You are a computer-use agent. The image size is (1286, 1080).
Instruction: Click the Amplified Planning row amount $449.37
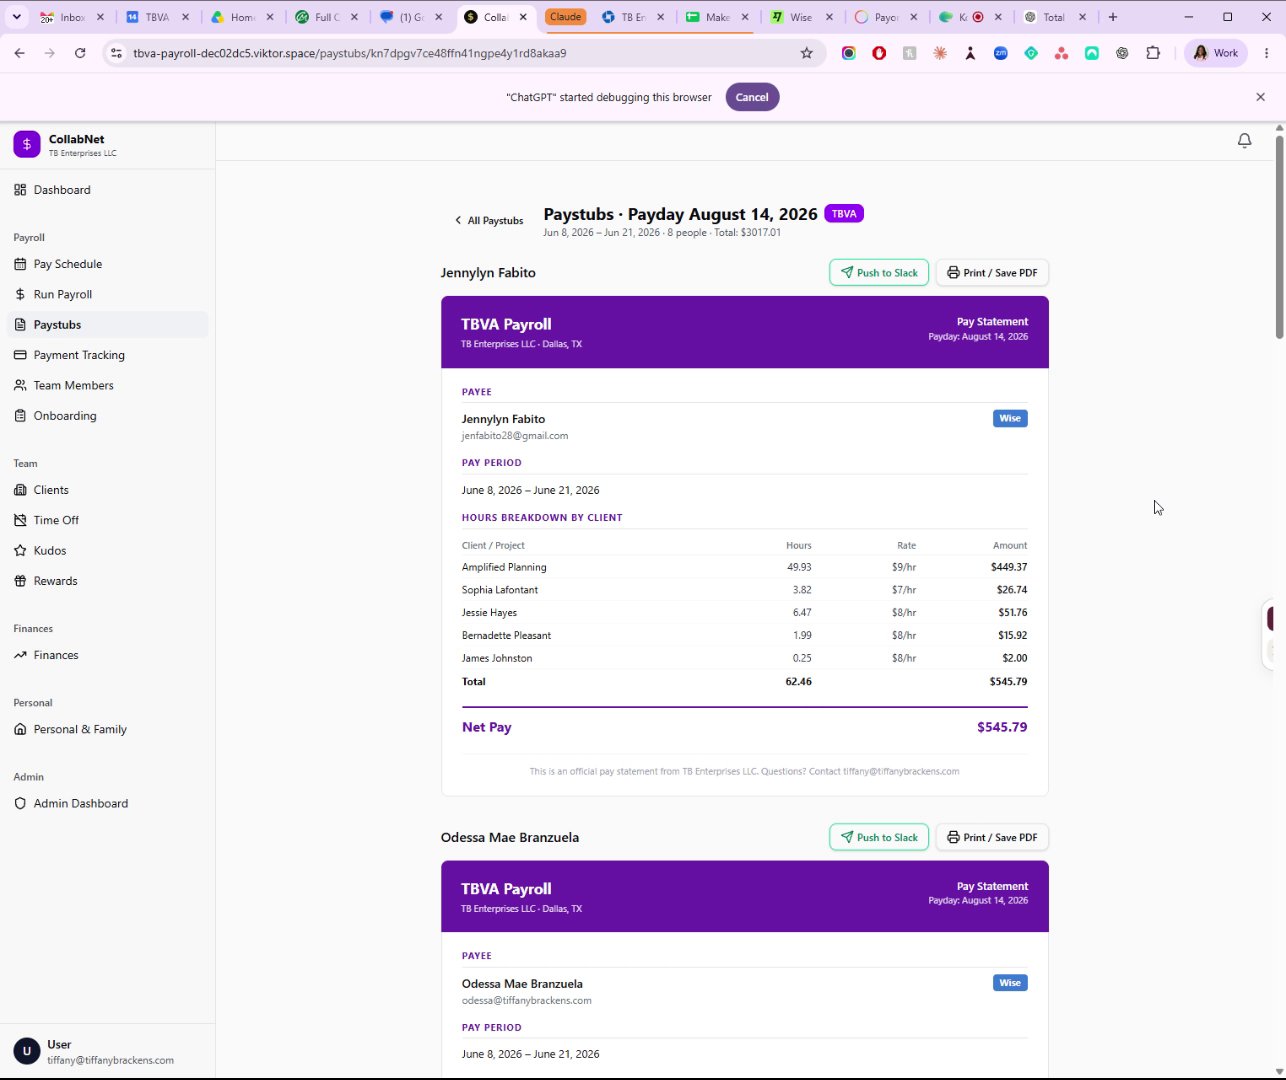pos(1008,567)
